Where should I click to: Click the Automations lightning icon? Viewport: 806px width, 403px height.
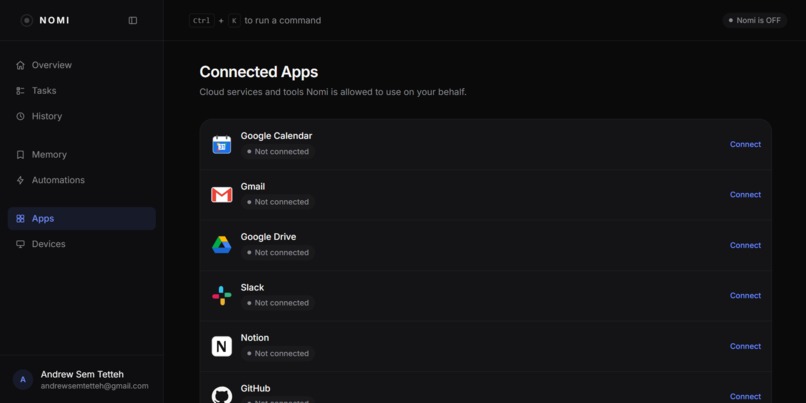coord(20,180)
